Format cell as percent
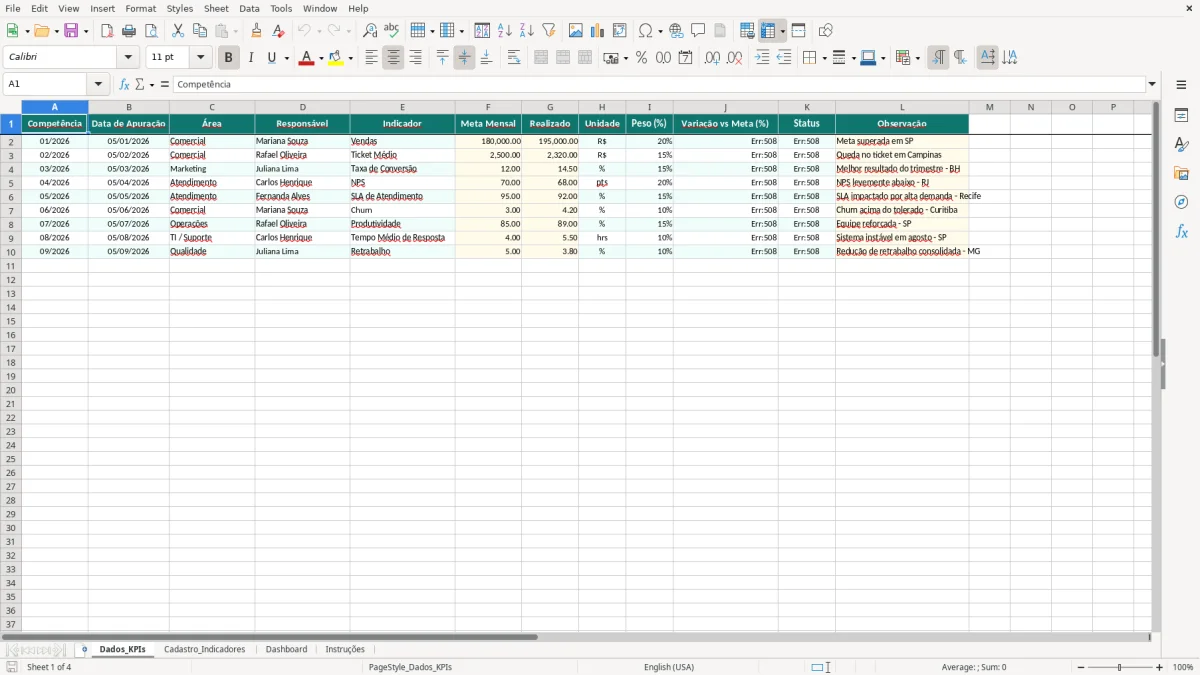Screen dimensions: 1200x675 tap(641, 58)
